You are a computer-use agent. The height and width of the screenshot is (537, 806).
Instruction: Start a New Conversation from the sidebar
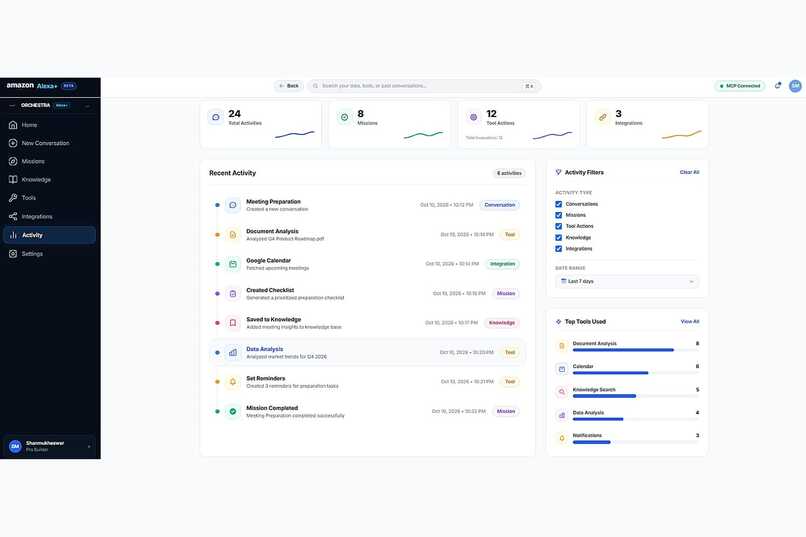click(x=49, y=143)
